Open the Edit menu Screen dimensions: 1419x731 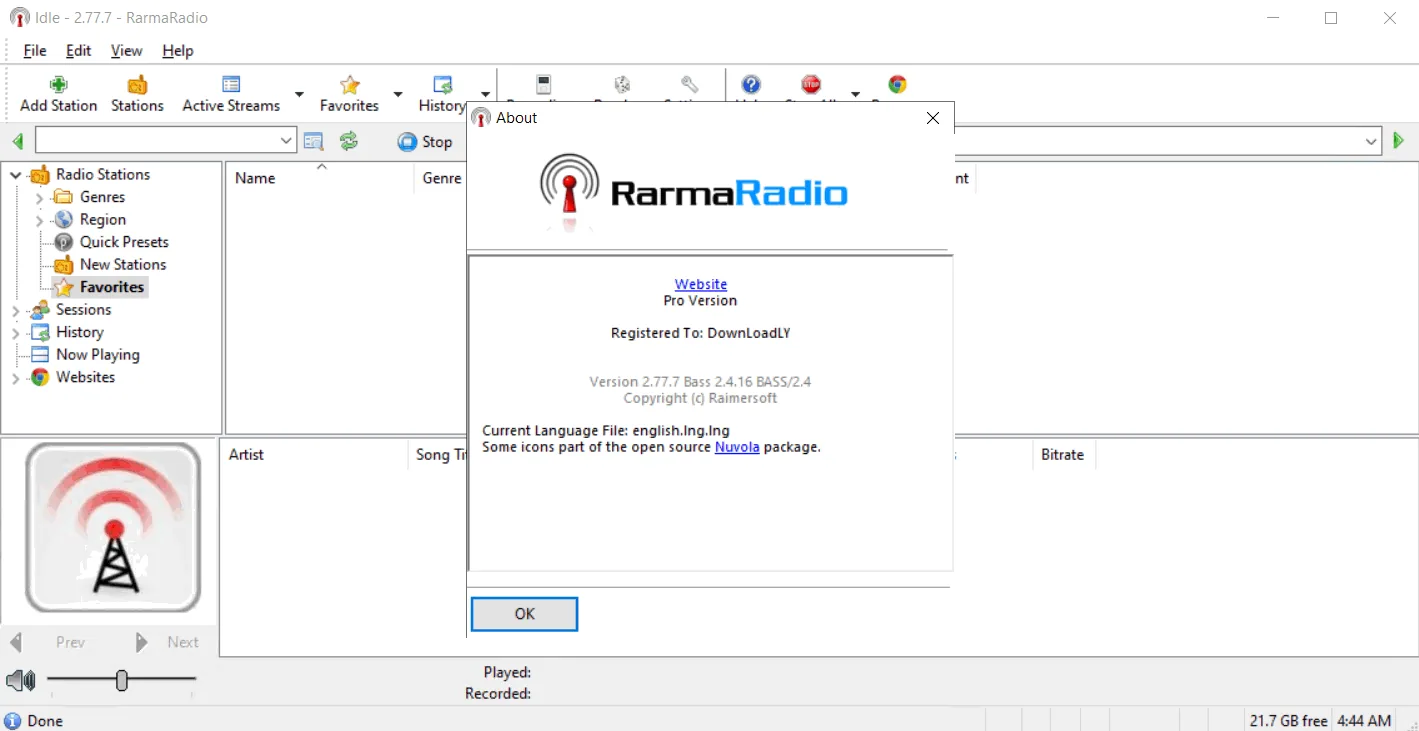pos(78,51)
